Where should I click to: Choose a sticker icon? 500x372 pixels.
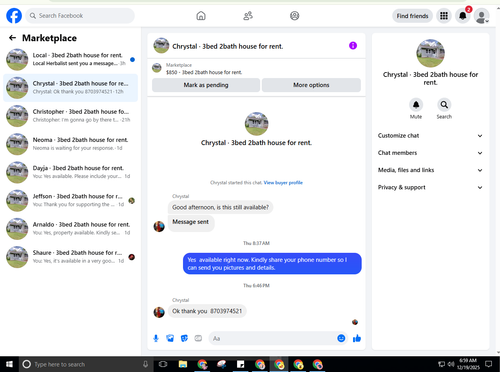184,339
